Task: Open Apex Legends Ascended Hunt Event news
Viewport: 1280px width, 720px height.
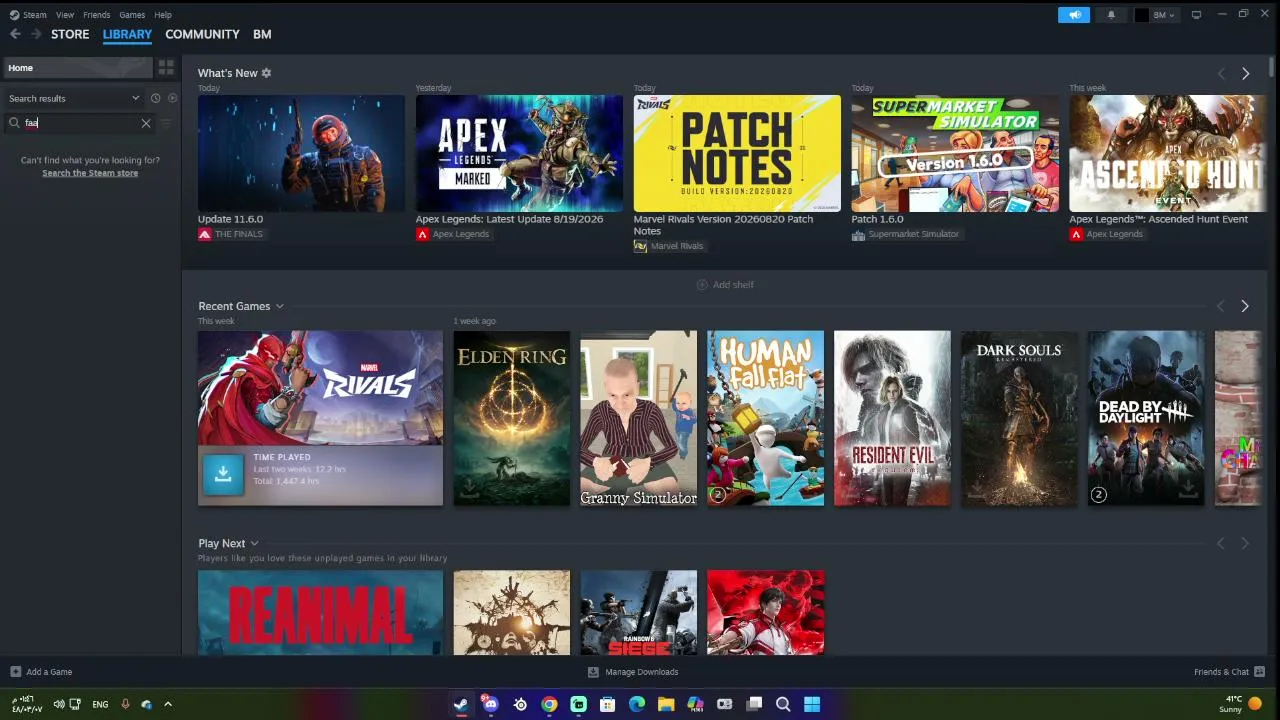Action: 1168,153
